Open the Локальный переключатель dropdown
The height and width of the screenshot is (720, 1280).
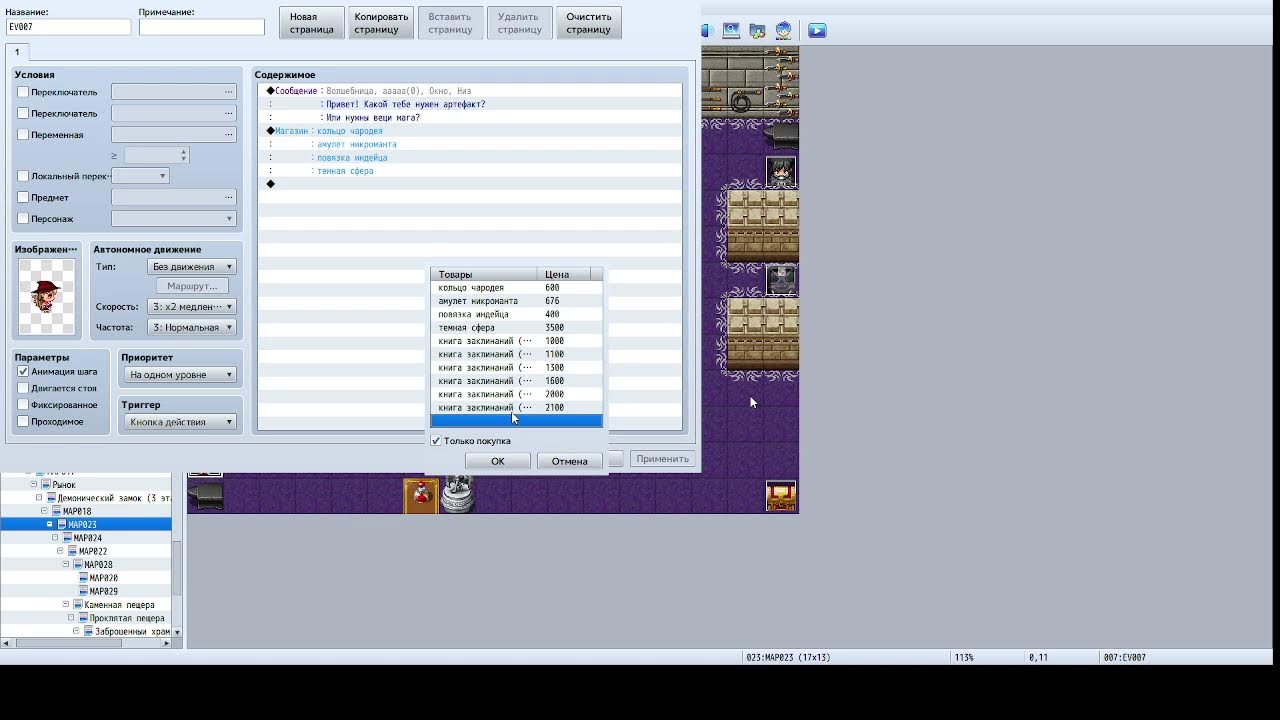(140, 176)
